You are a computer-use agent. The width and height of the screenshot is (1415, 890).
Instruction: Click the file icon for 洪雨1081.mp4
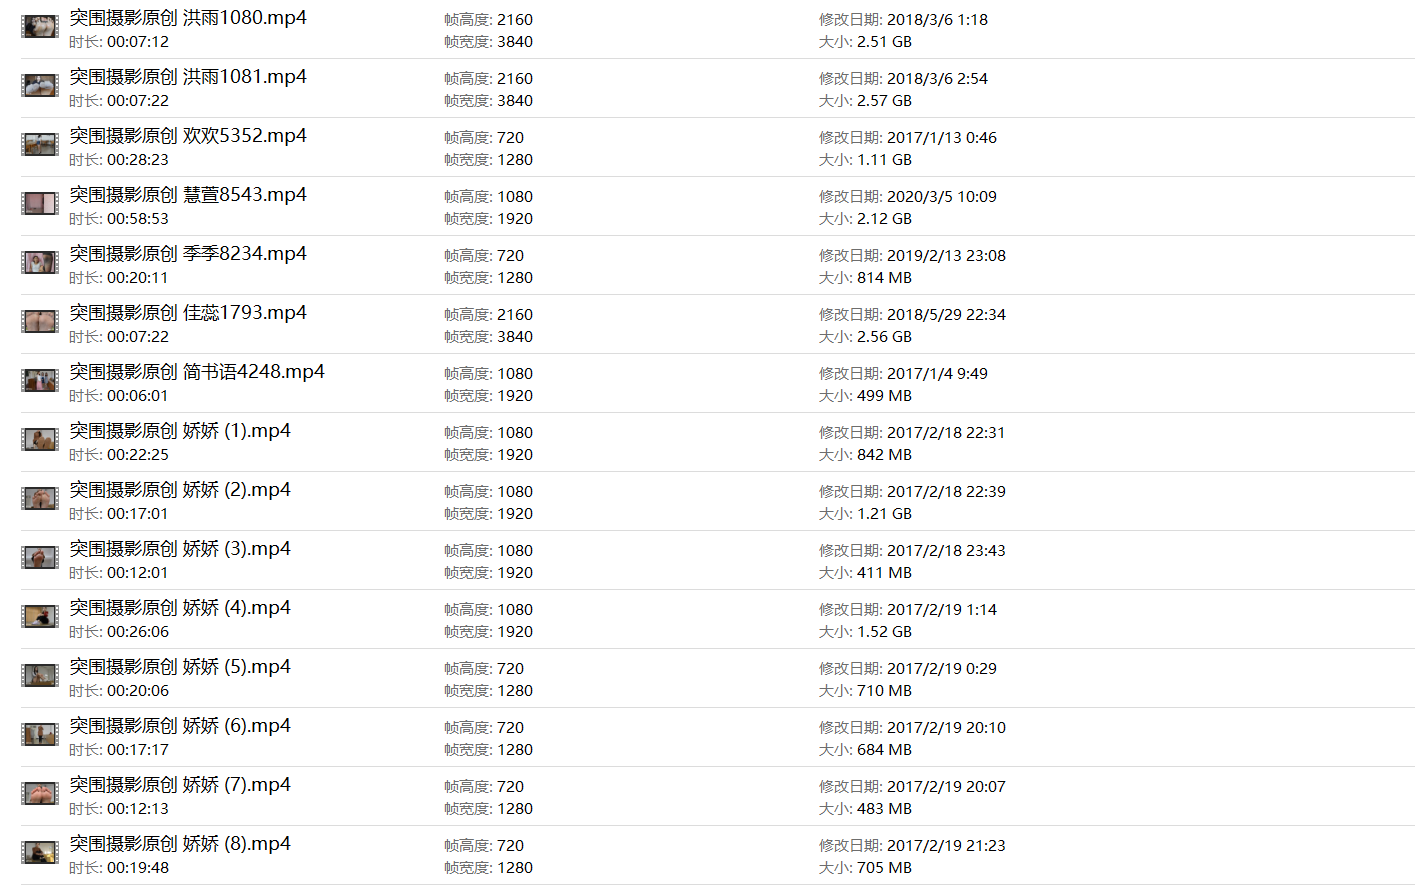[40, 86]
